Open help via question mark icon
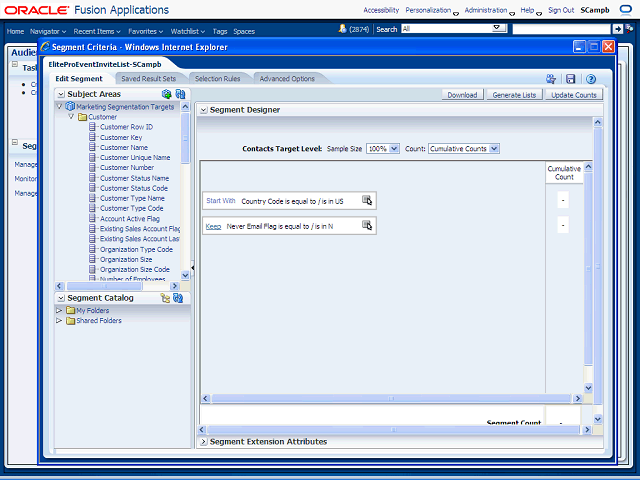Viewport: 640px width, 480px height. pyautogui.click(x=591, y=79)
